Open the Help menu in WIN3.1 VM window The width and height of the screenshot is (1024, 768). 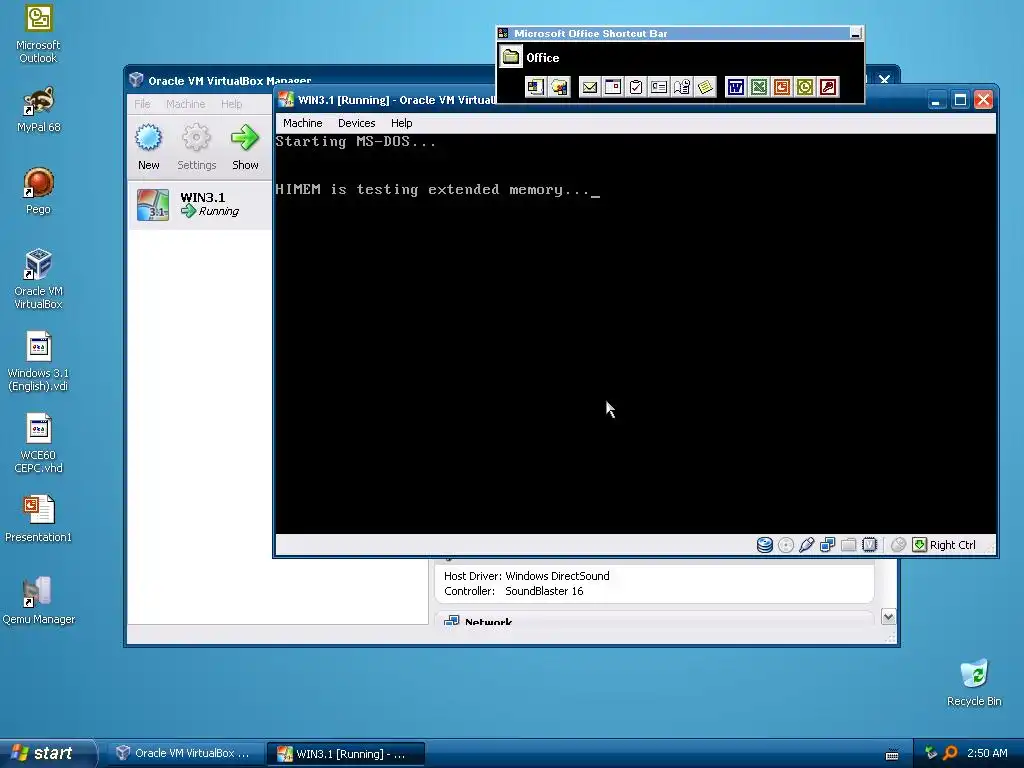pos(402,123)
